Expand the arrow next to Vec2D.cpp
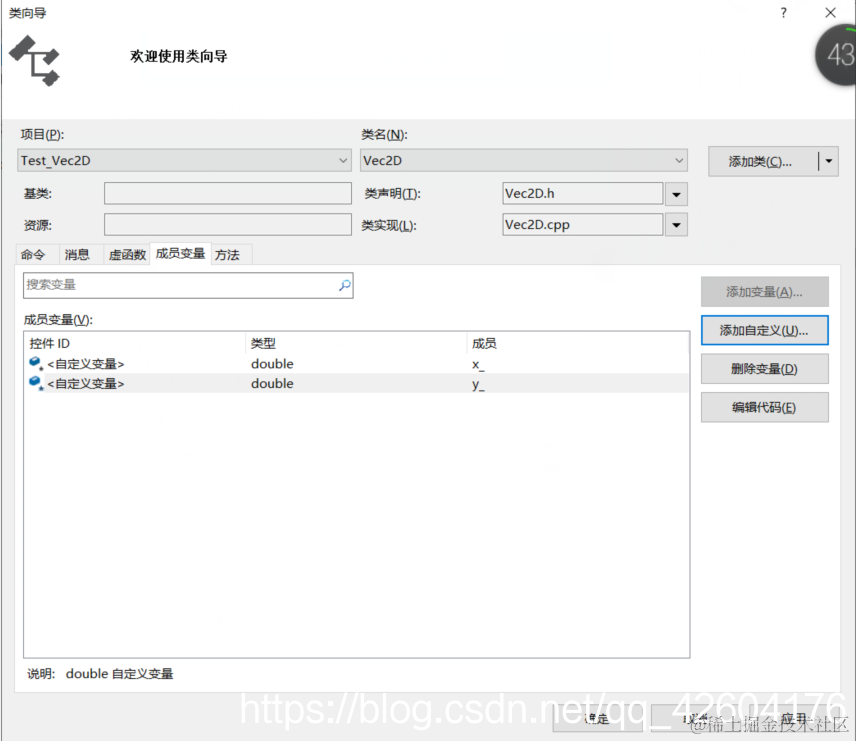 [x=676, y=225]
